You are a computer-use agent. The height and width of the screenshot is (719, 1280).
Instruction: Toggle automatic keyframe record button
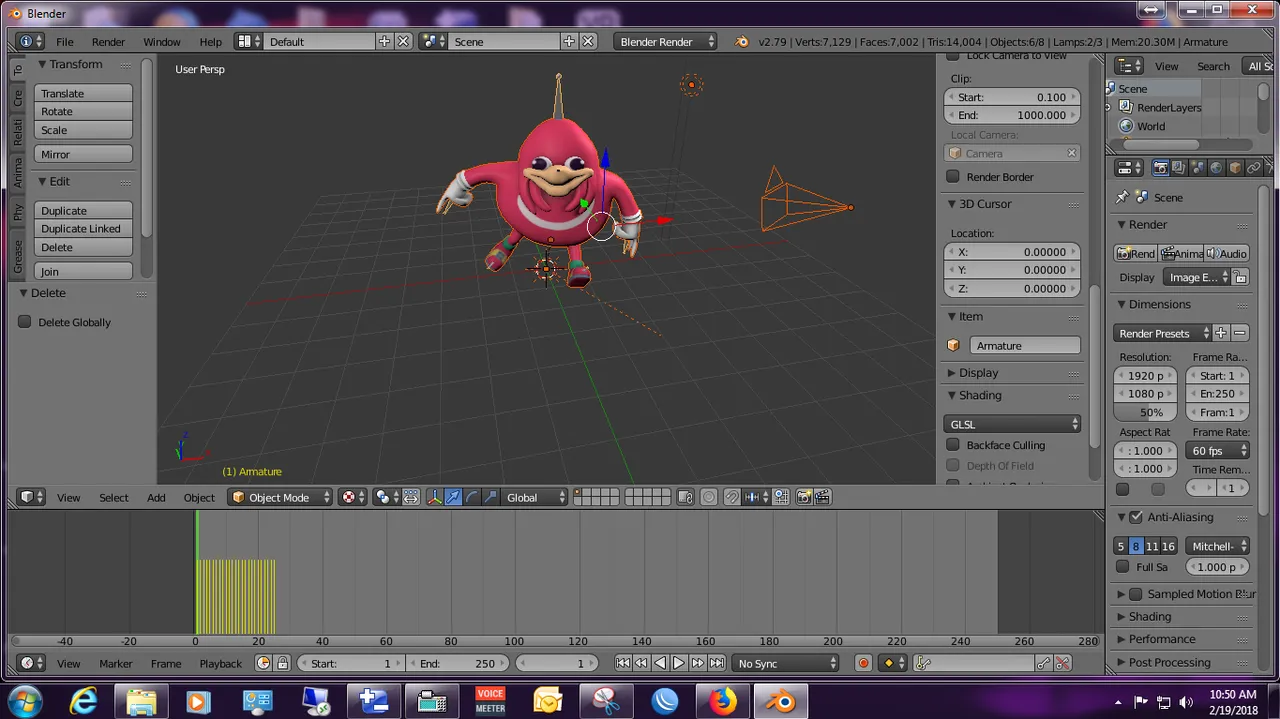tap(864, 663)
